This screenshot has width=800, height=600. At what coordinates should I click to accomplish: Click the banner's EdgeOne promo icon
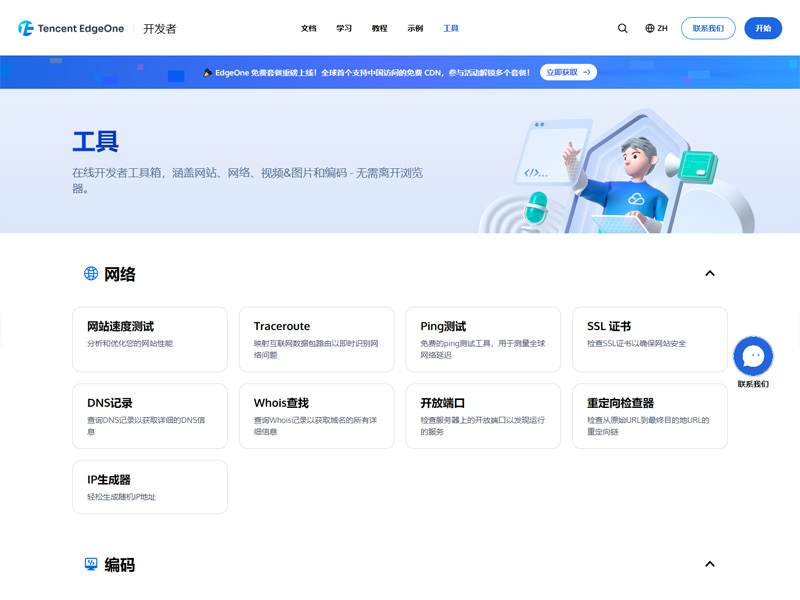click(208, 72)
